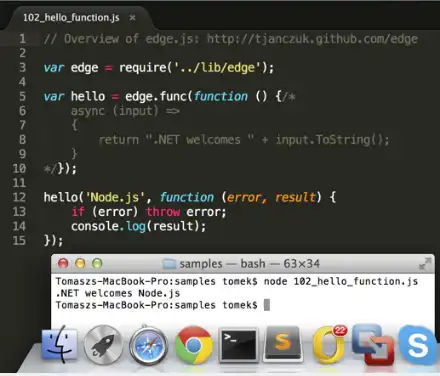
Task: Open Terminal app in the dock
Action: 238,345
